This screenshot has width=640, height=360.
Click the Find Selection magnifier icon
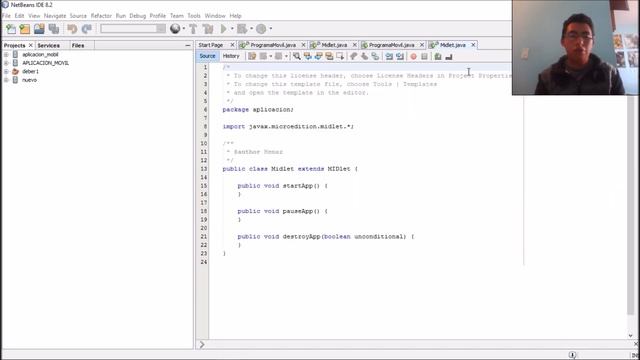pyautogui.click(x=297, y=56)
